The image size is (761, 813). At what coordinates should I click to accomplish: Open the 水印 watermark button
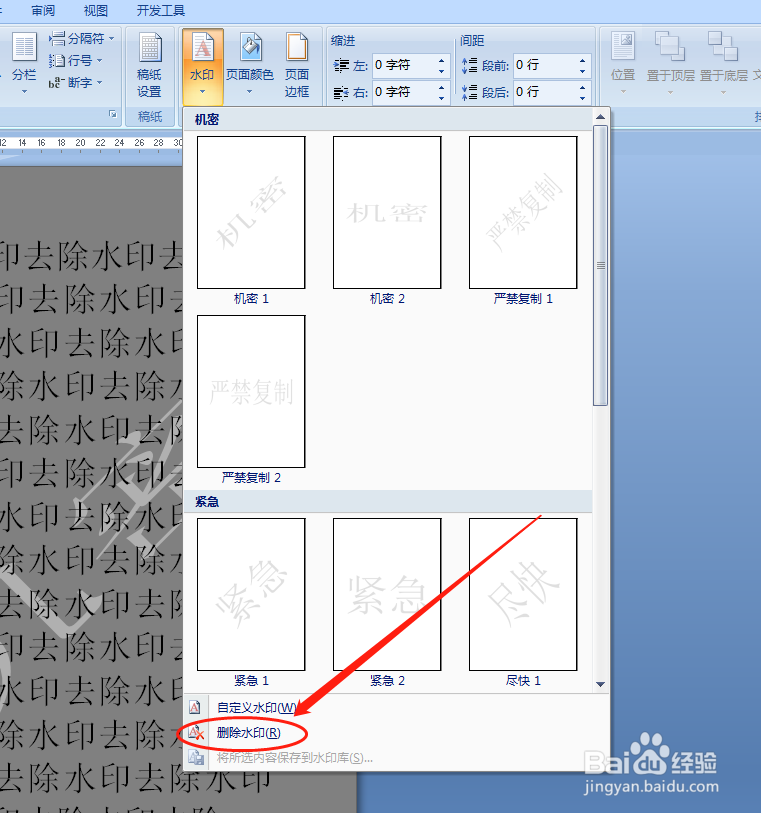pyautogui.click(x=202, y=65)
